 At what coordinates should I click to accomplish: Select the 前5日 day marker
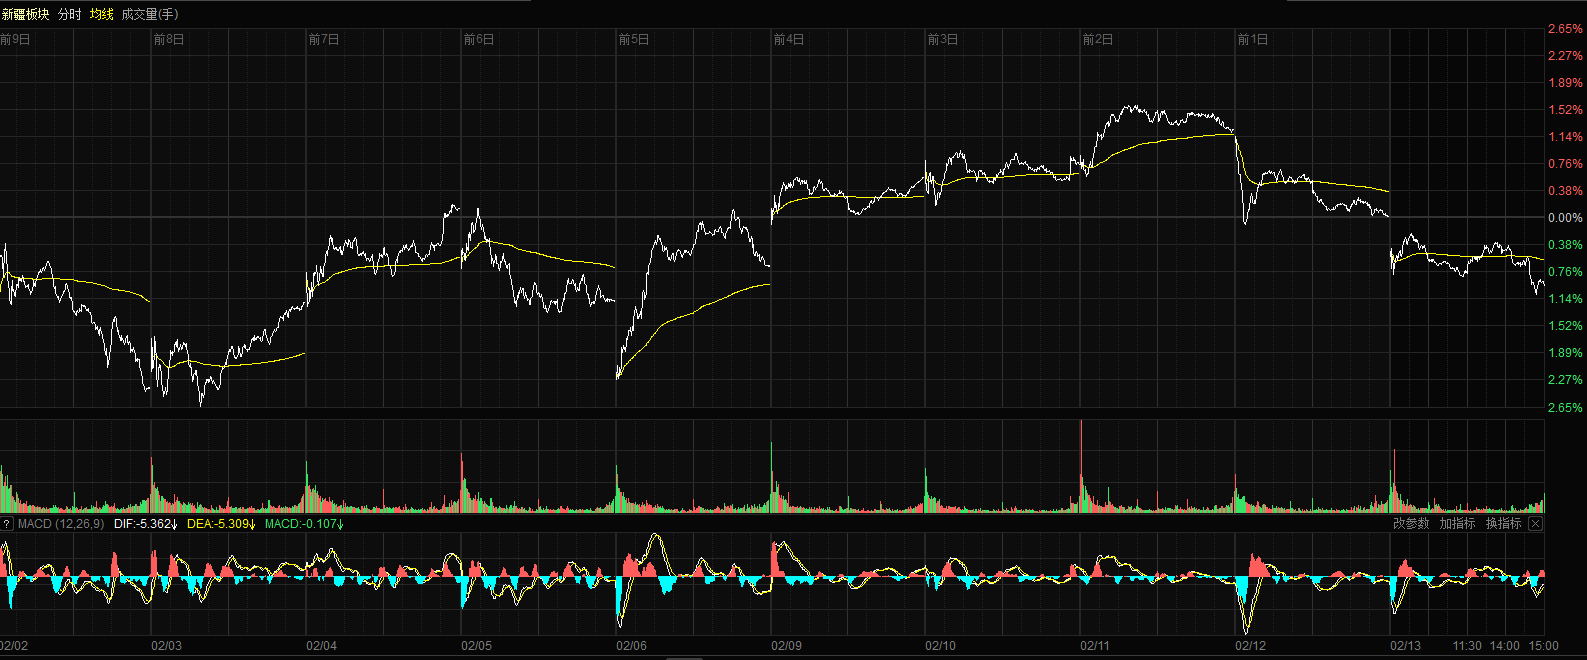click(634, 40)
